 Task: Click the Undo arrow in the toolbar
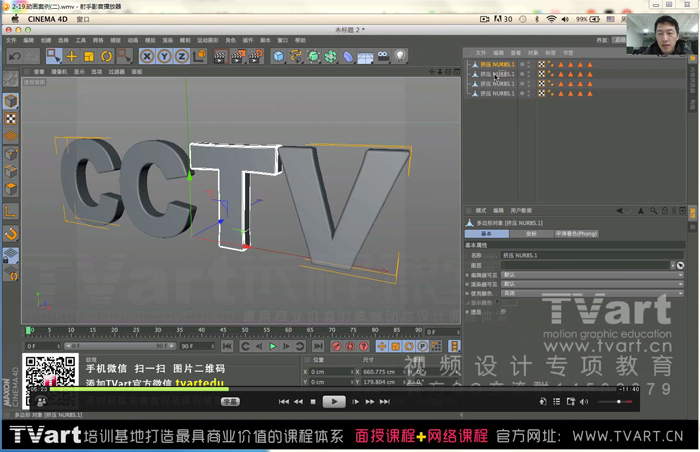(15, 56)
